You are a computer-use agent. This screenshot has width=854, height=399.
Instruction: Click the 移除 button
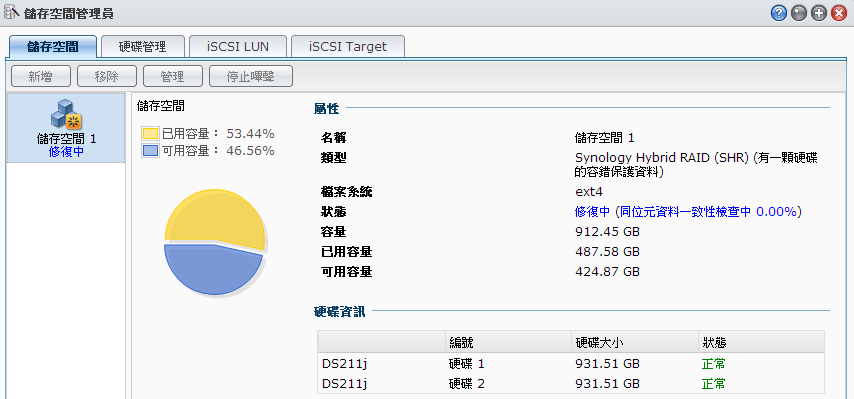(107, 77)
